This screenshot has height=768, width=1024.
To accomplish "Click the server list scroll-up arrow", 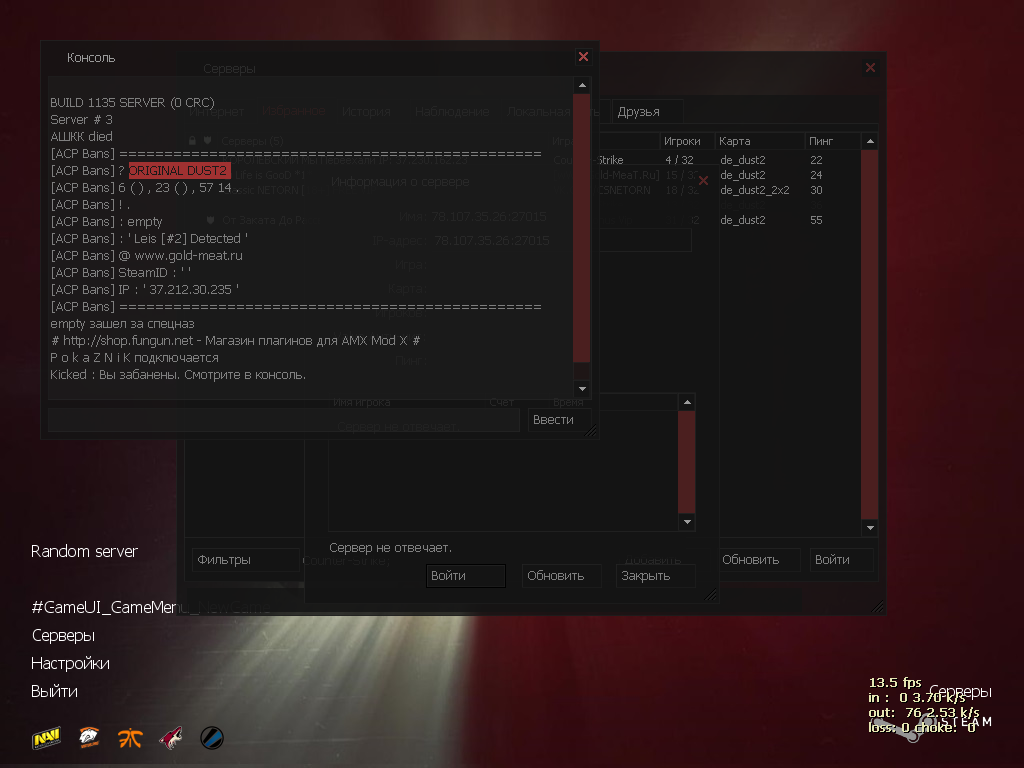I will (870, 141).
